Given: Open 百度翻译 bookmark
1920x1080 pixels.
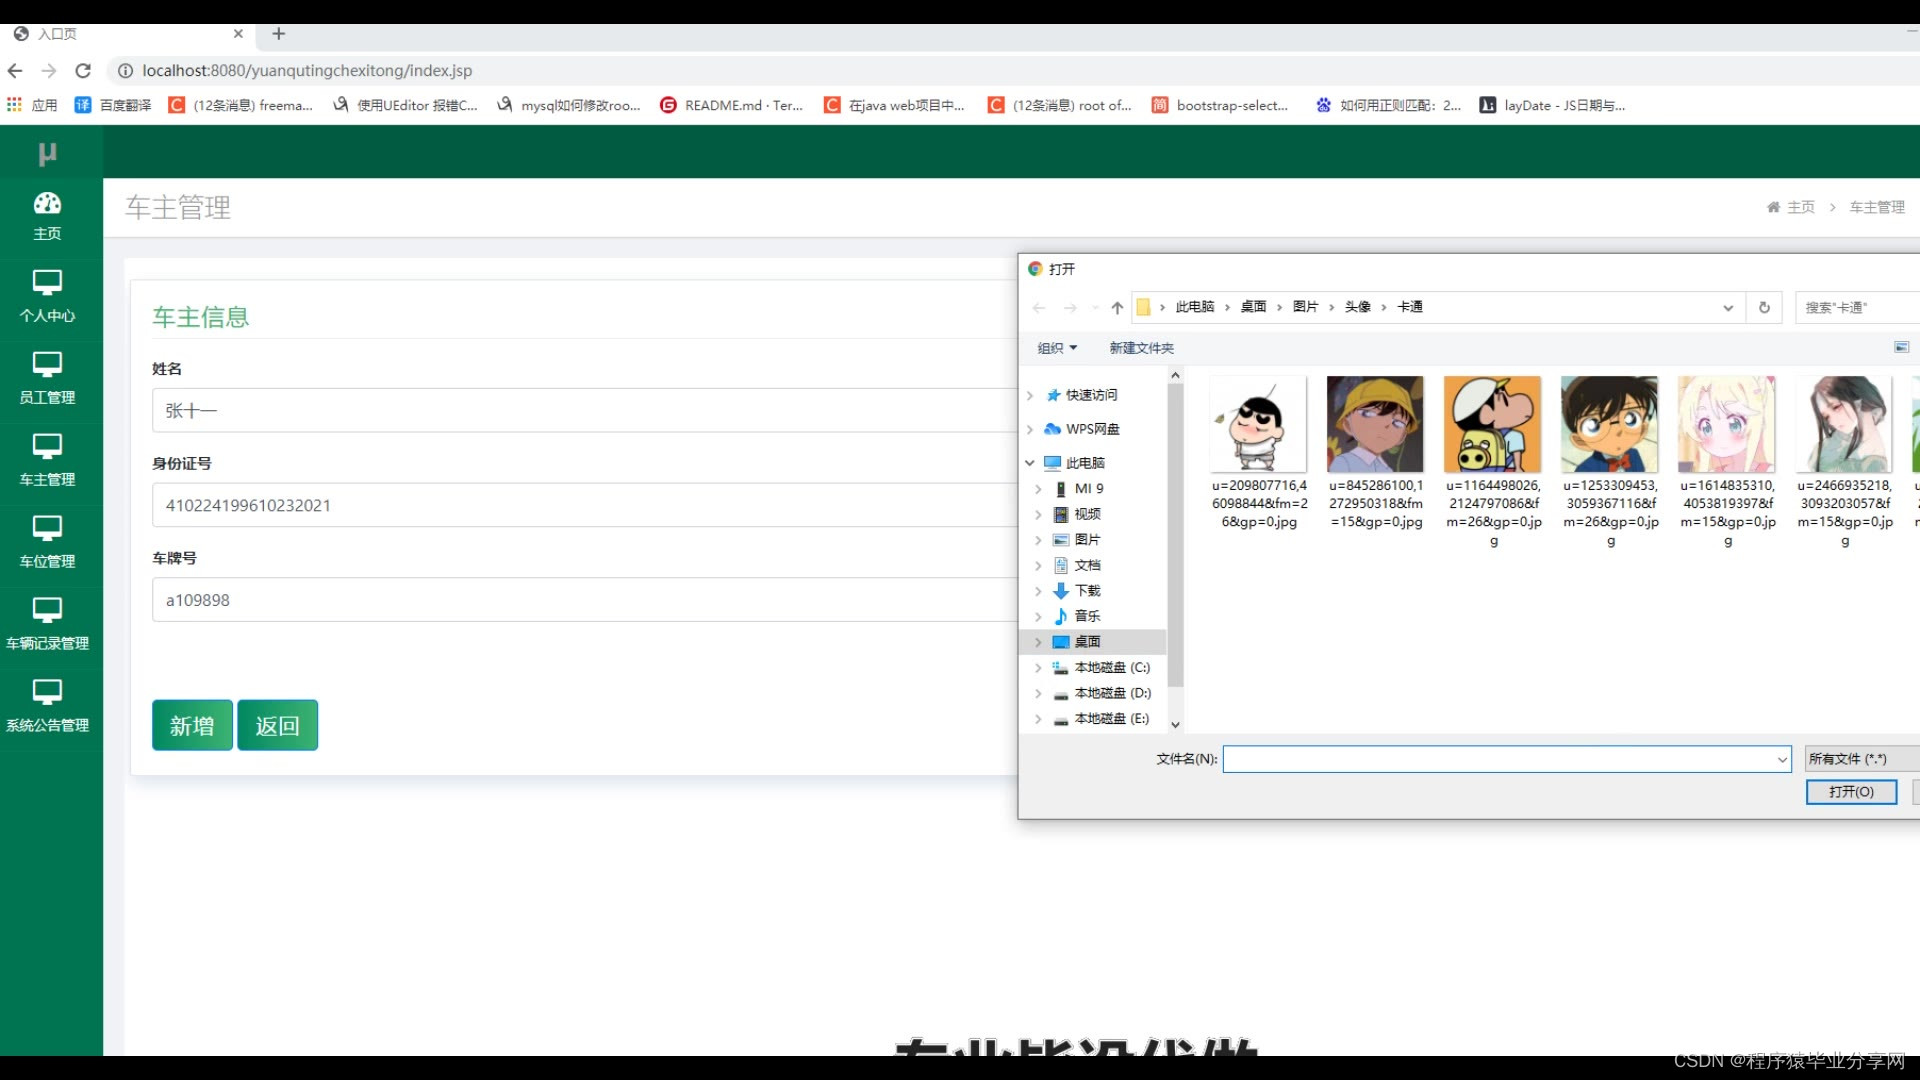Looking at the screenshot, I should pyautogui.click(x=113, y=105).
